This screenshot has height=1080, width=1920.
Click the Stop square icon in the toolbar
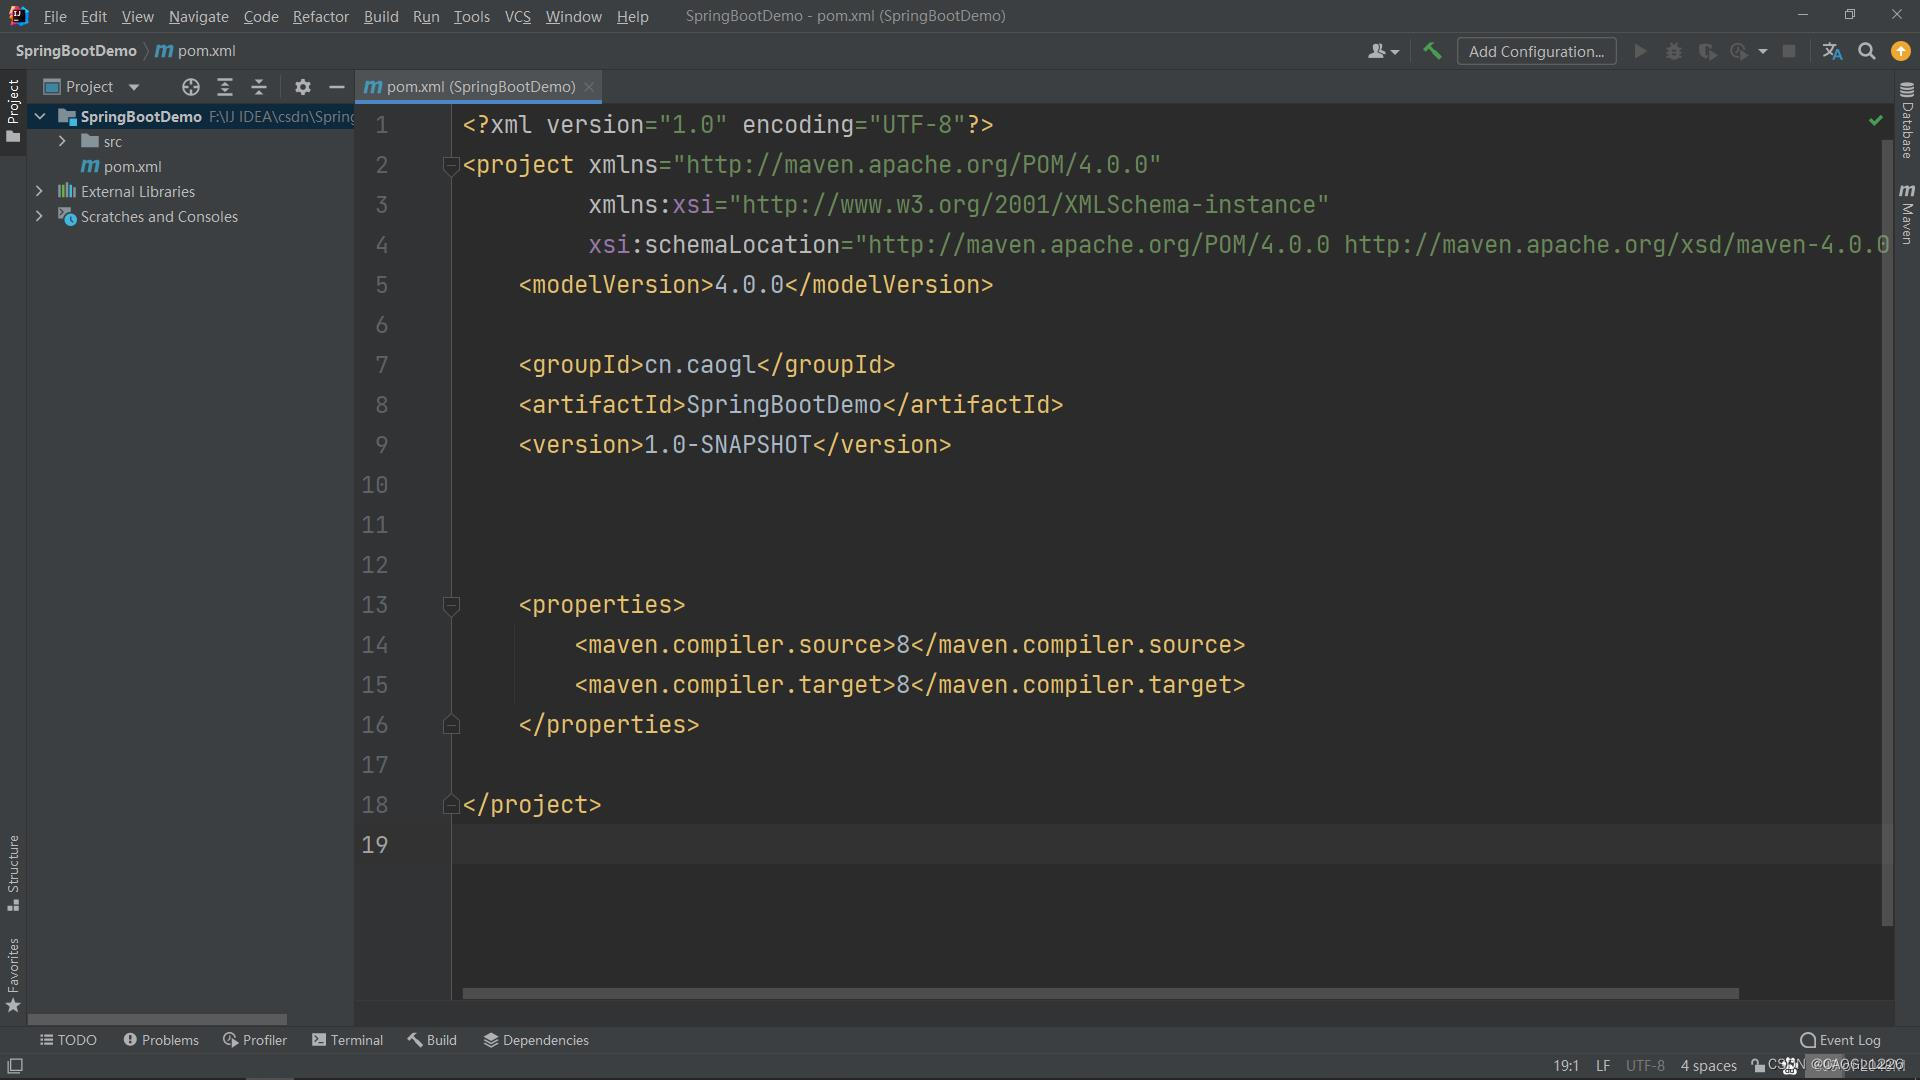pyautogui.click(x=1789, y=51)
